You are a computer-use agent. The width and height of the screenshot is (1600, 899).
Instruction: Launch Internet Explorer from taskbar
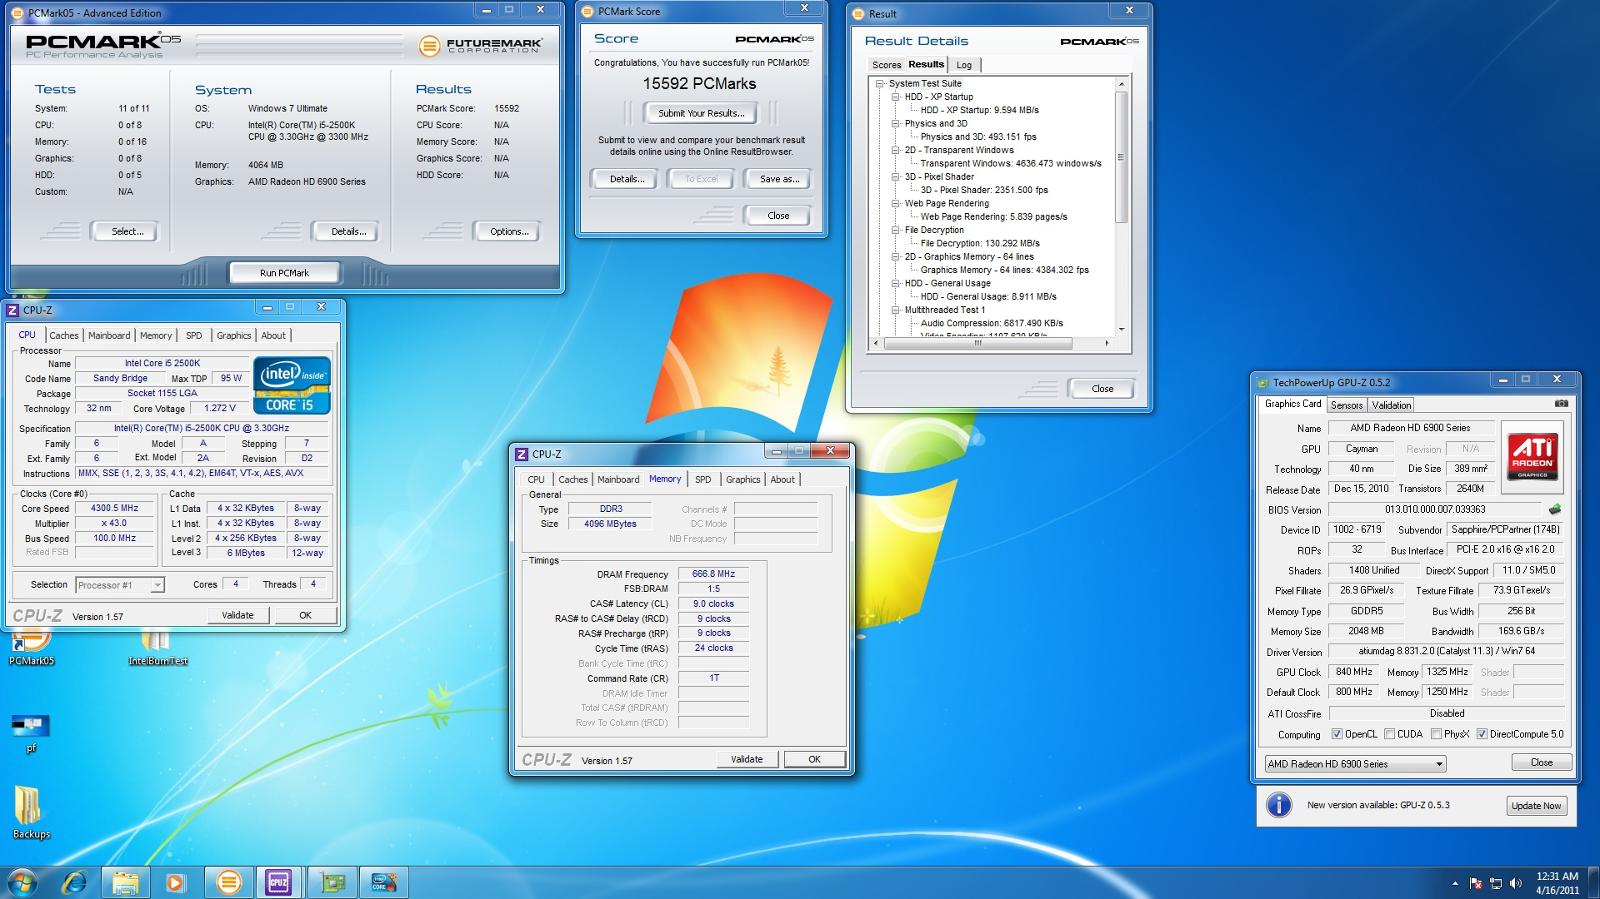coord(75,882)
